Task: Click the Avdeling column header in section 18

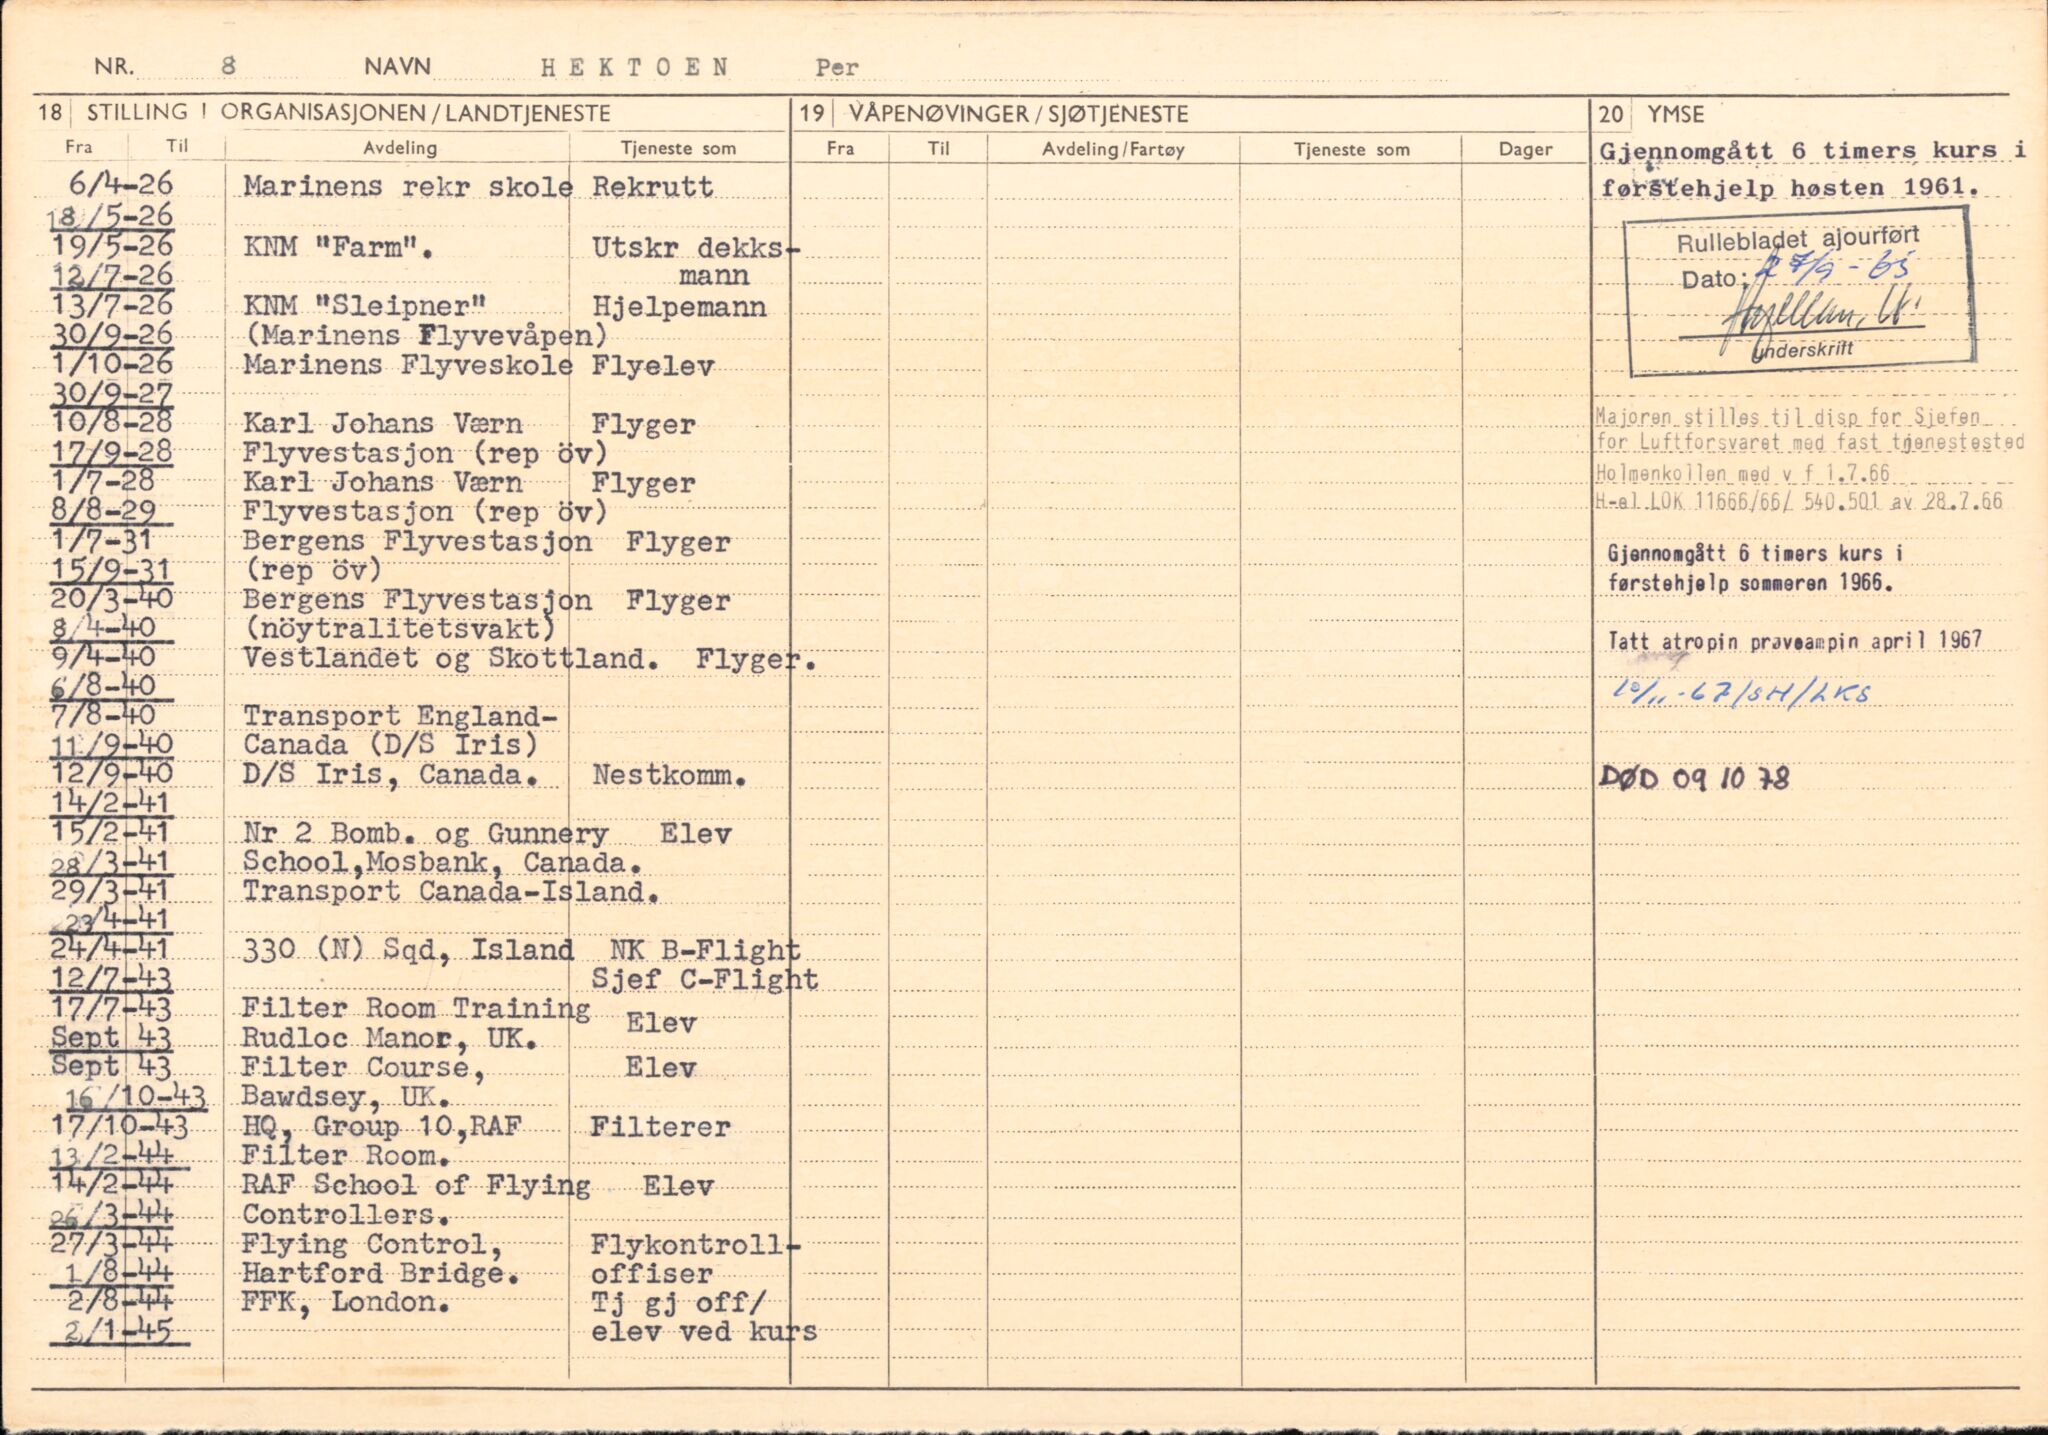Action: point(400,147)
